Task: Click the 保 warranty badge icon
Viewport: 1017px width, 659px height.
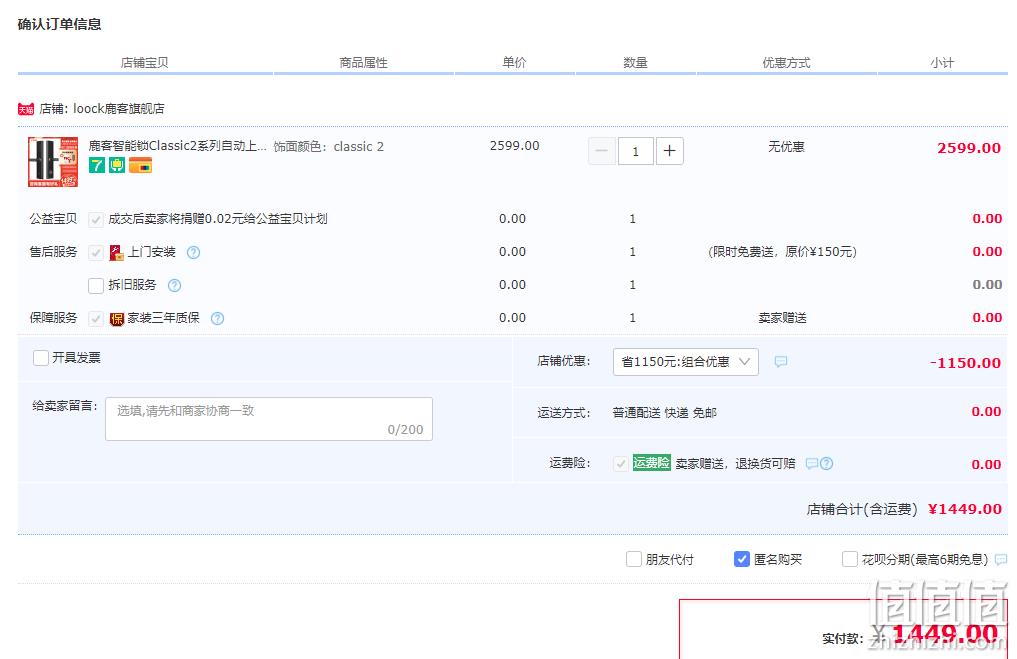Action: coord(117,318)
